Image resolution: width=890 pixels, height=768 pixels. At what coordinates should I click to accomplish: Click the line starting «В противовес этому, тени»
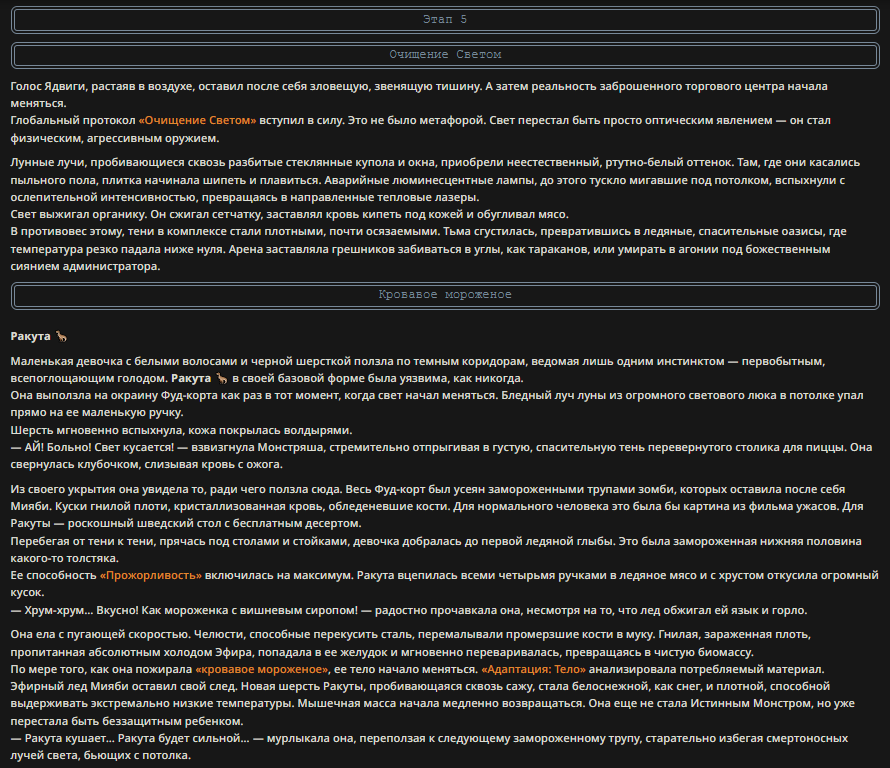point(428,232)
